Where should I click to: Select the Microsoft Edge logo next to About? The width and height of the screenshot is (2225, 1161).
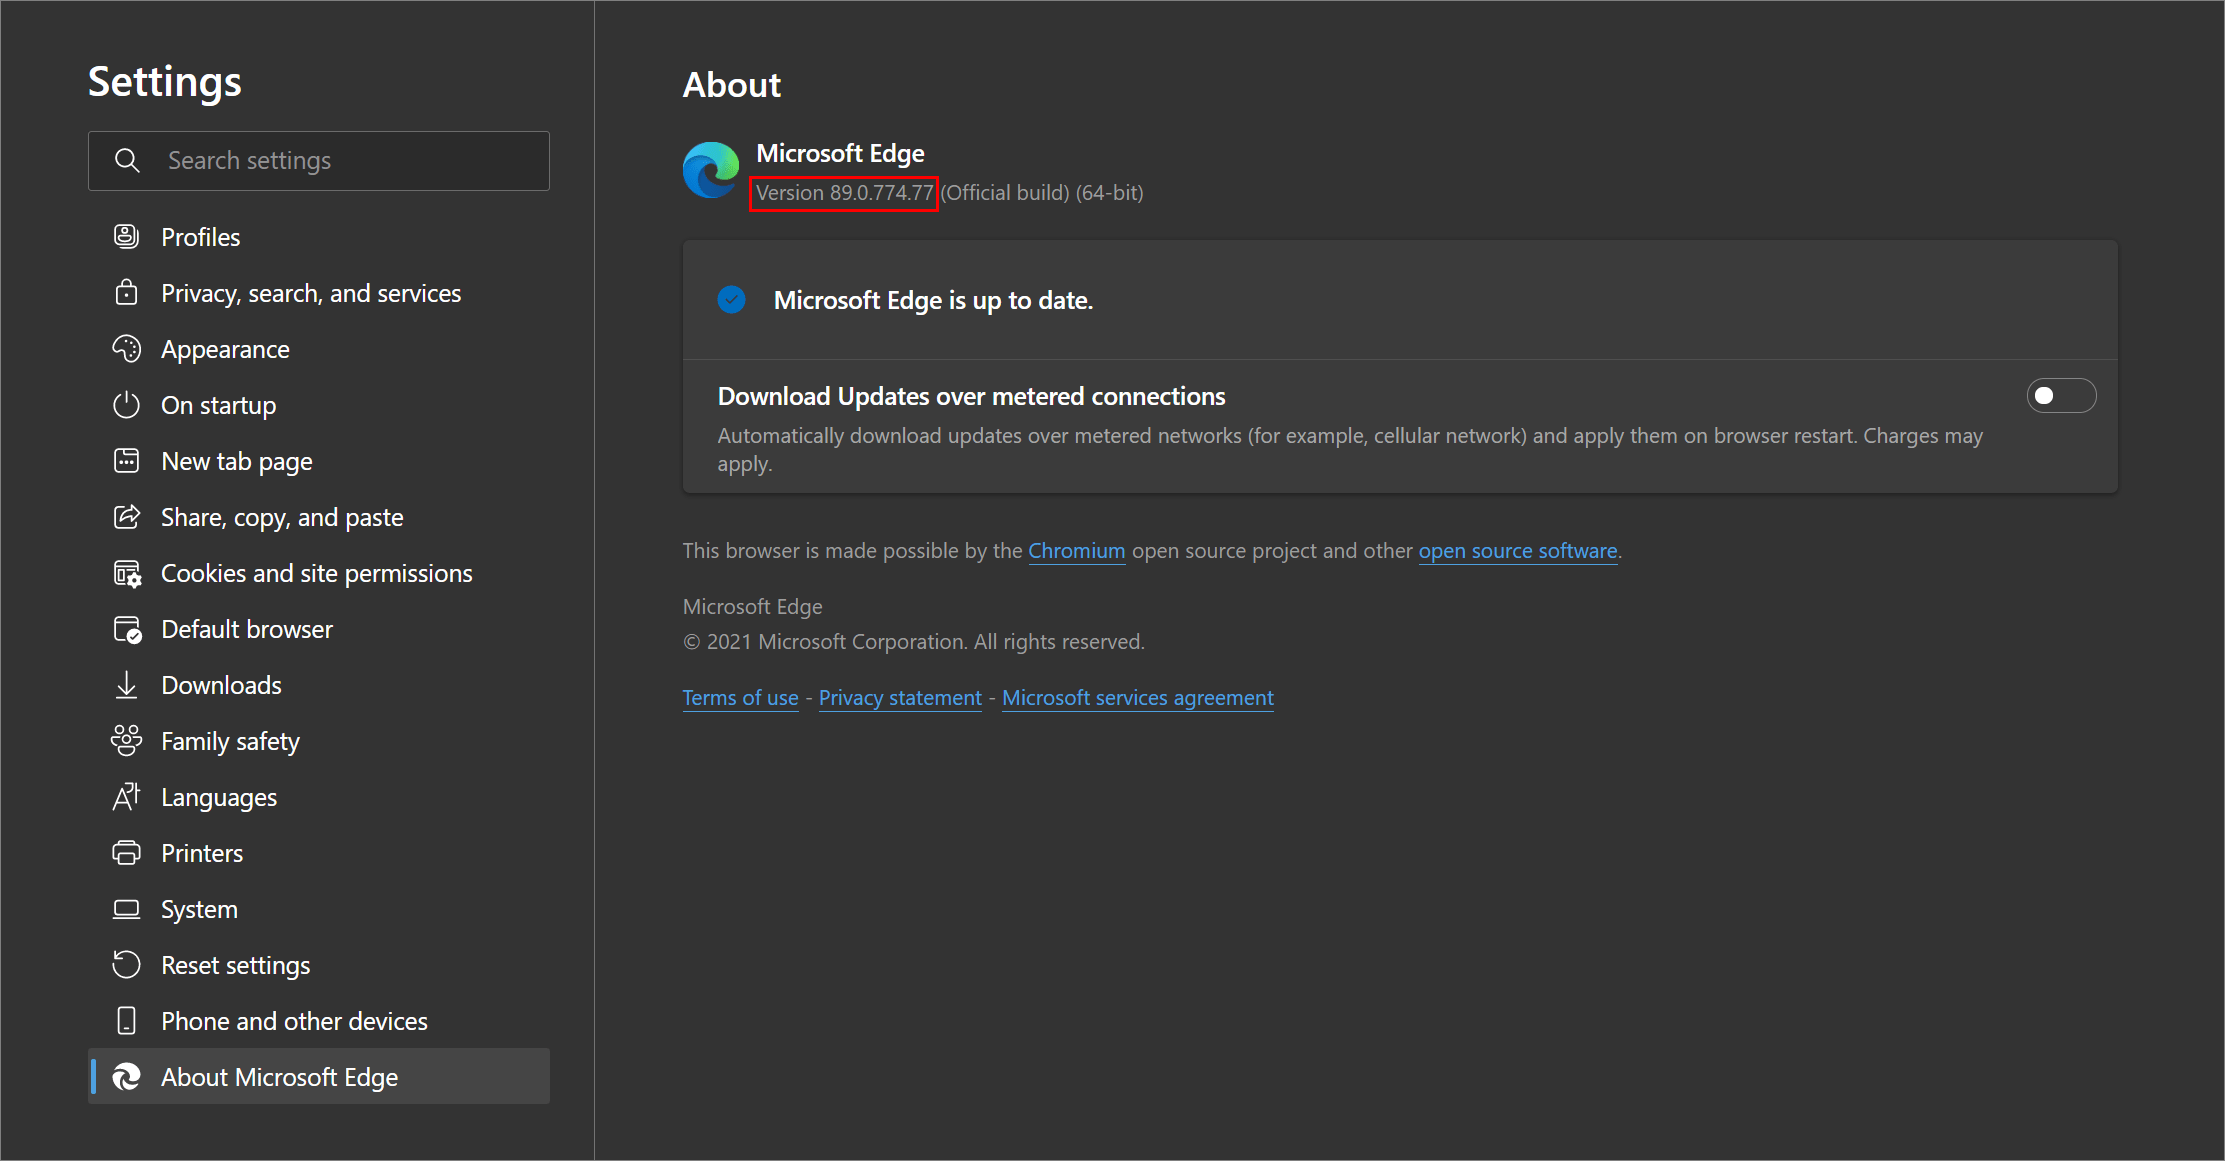(x=710, y=169)
